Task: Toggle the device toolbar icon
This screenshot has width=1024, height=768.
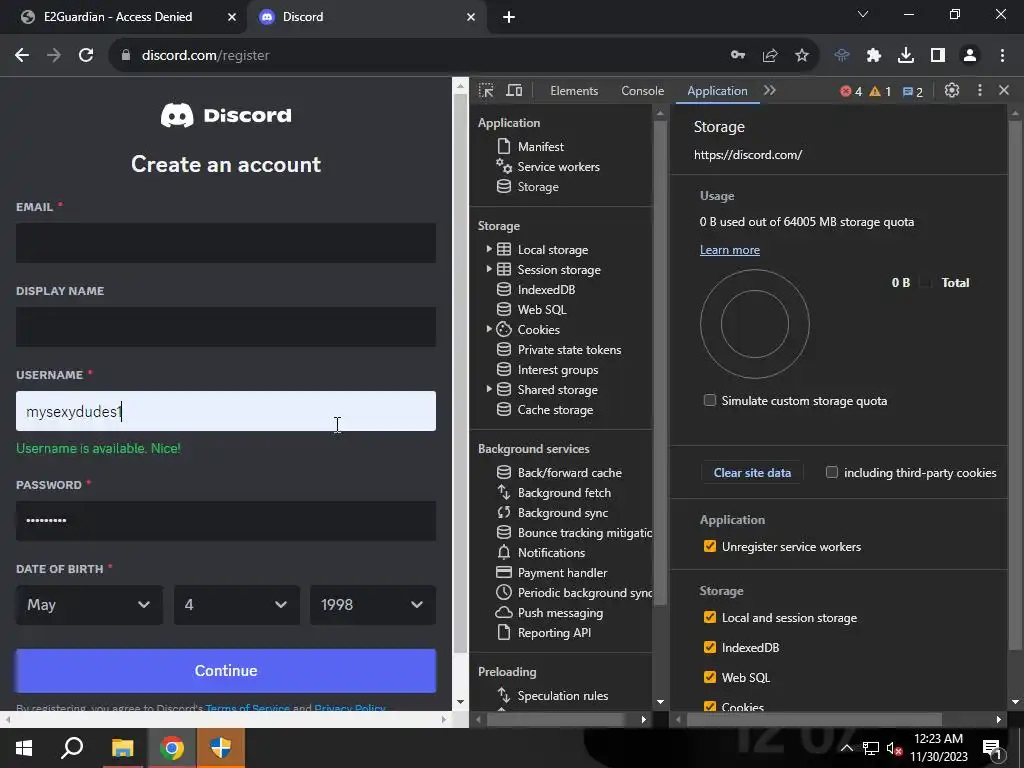Action: (515, 91)
